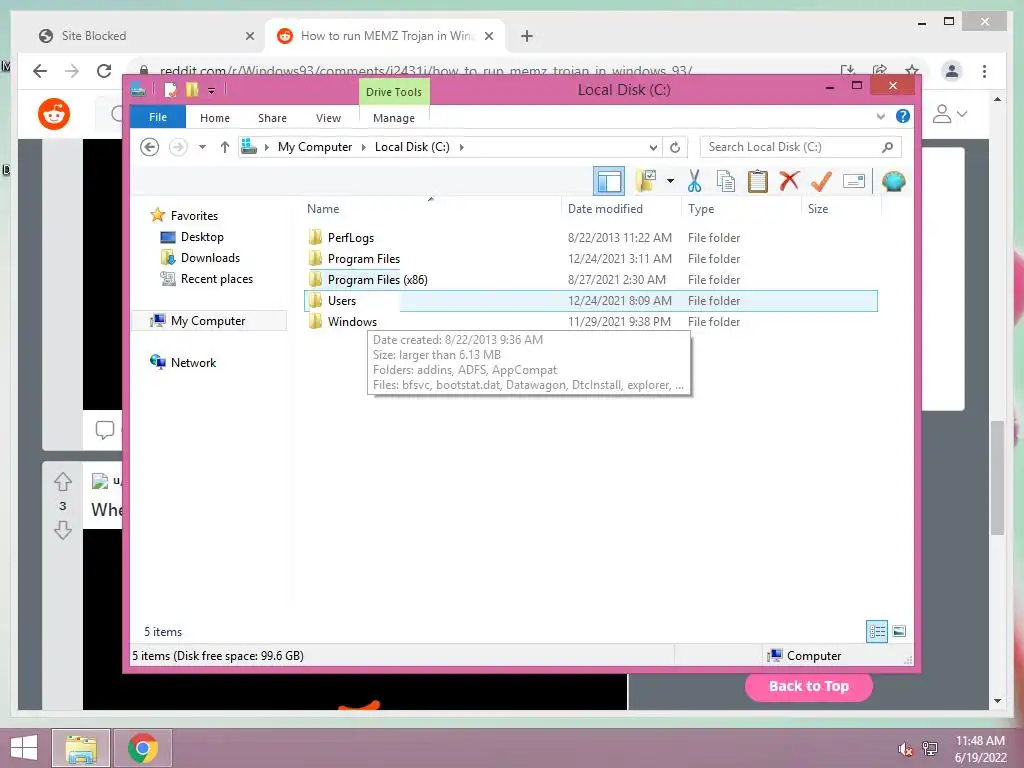Click the red X Delete icon

(789, 180)
